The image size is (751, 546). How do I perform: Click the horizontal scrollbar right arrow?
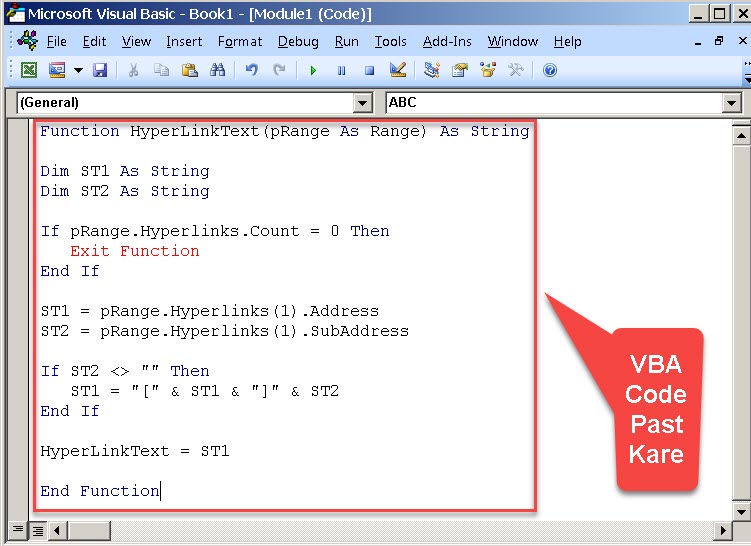pyautogui.click(x=723, y=530)
